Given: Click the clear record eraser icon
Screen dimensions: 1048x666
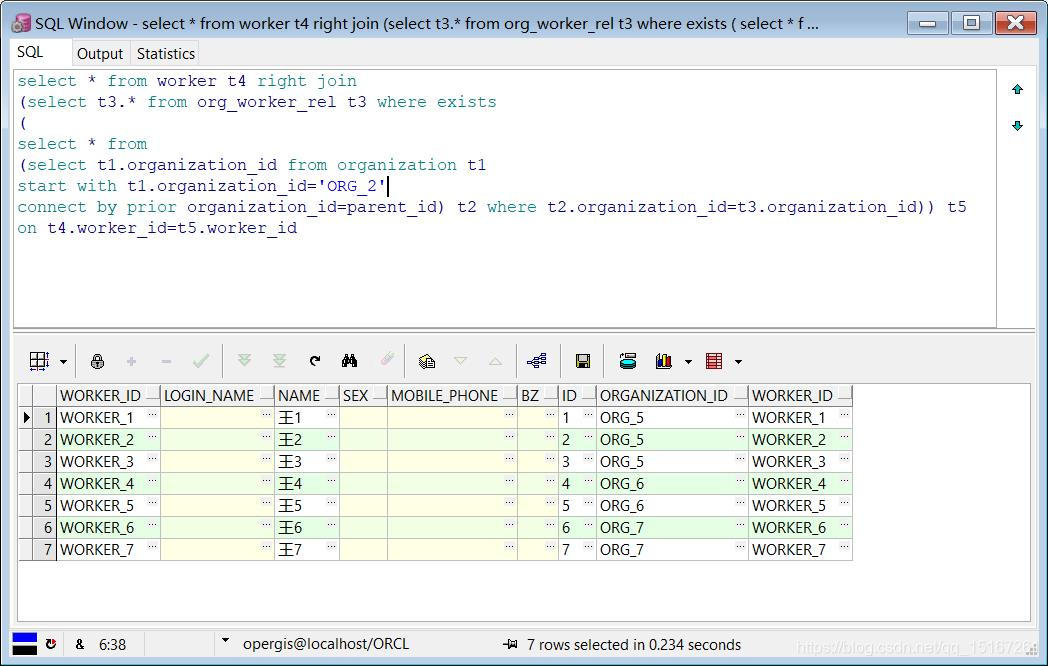Looking at the screenshot, I should [x=387, y=360].
